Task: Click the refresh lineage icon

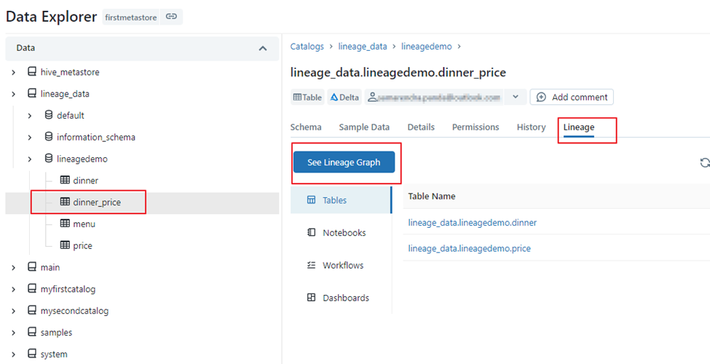Action: coord(705,163)
